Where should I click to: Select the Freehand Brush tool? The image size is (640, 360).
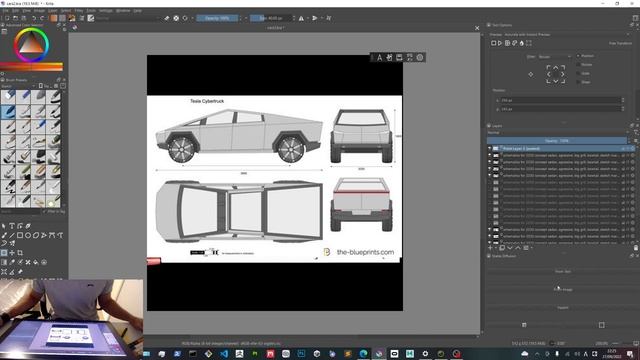click(4, 236)
